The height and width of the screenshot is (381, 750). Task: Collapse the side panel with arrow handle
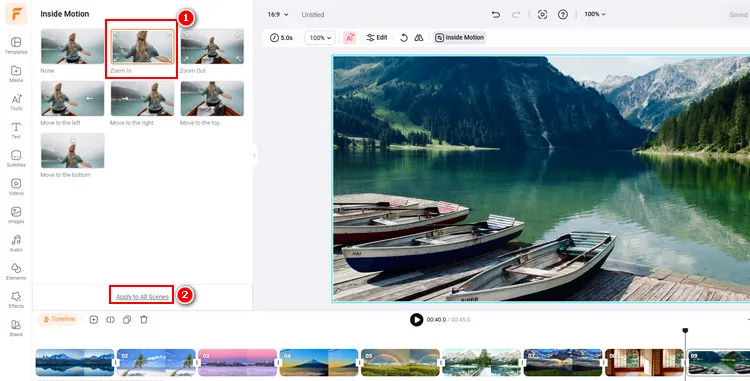[254, 155]
